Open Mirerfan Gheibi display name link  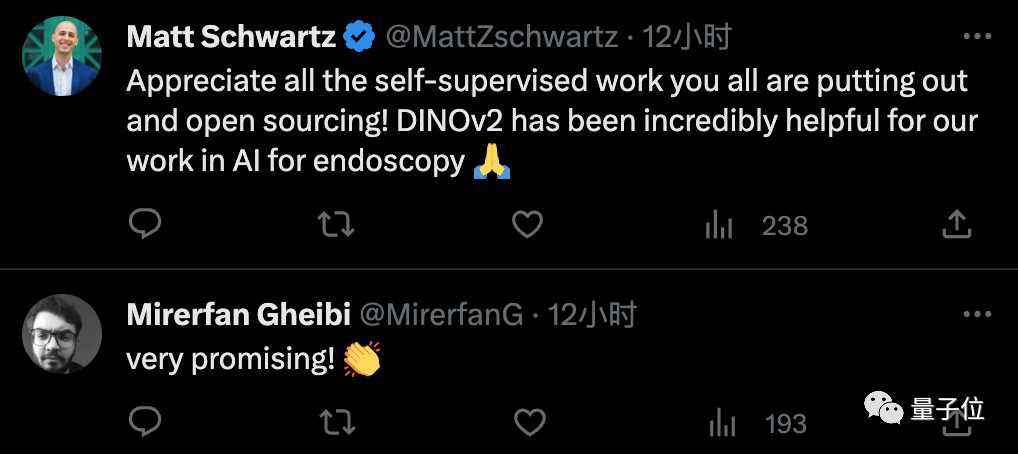tap(238, 315)
